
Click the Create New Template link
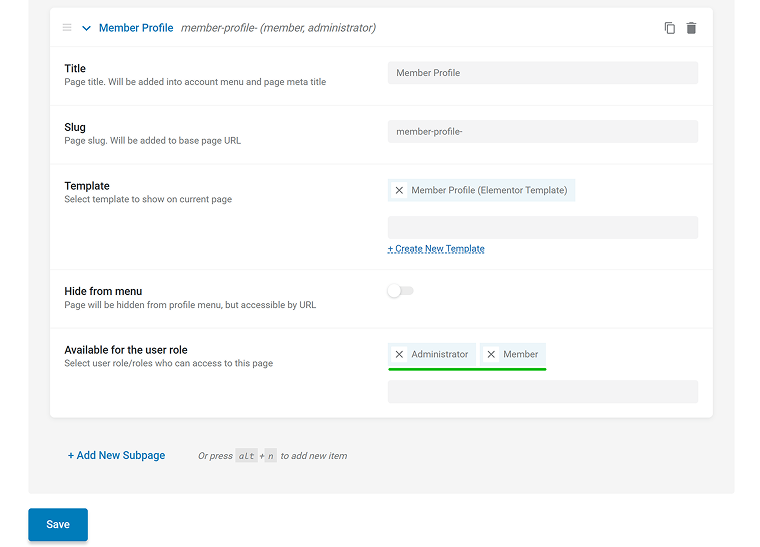click(x=436, y=249)
